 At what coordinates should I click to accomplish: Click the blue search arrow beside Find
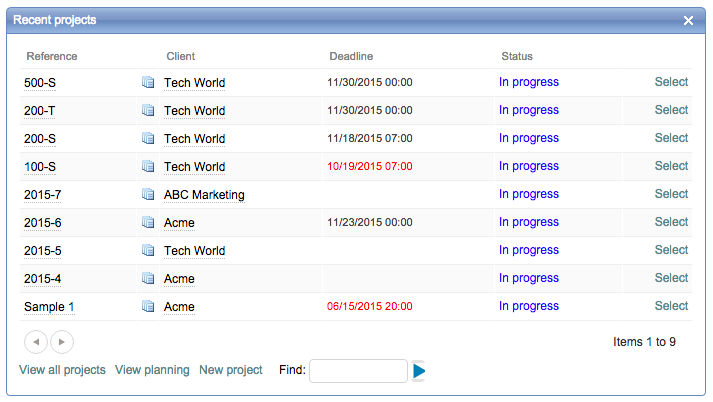[x=419, y=371]
